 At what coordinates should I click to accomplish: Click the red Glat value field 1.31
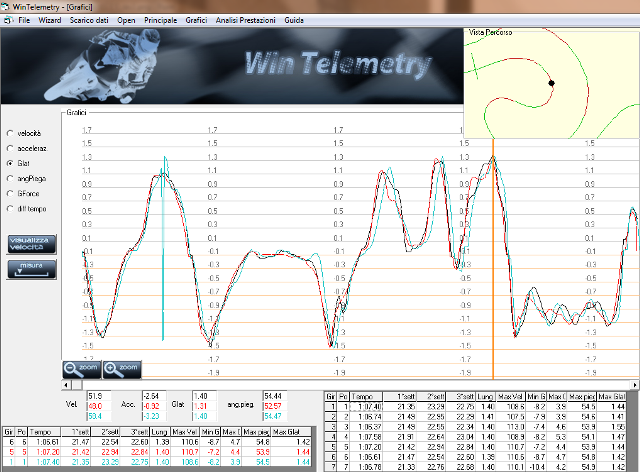[204, 406]
